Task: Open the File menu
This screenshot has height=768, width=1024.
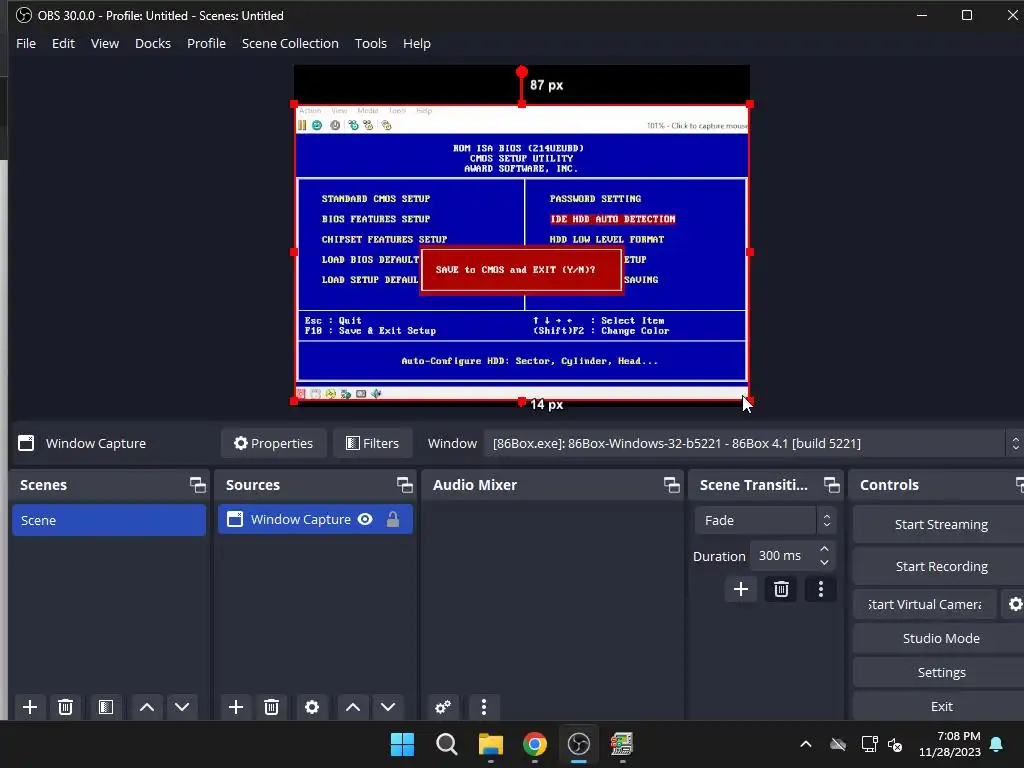Action: tap(26, 43)
